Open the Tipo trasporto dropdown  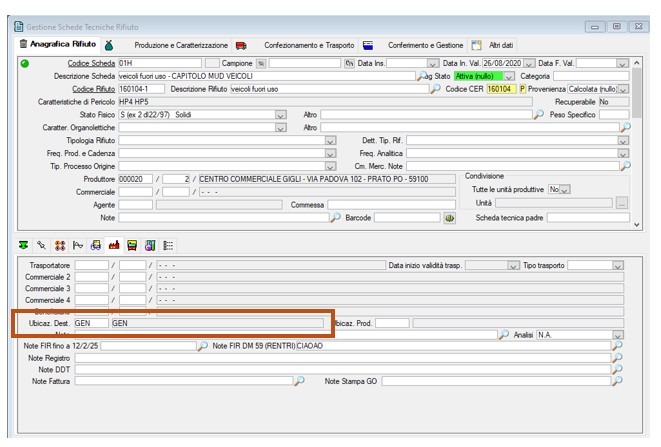click(617, 265)
